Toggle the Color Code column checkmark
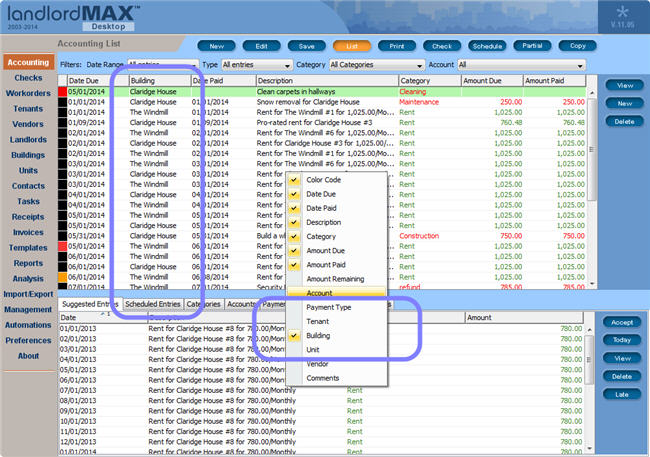 coord(294,180)
